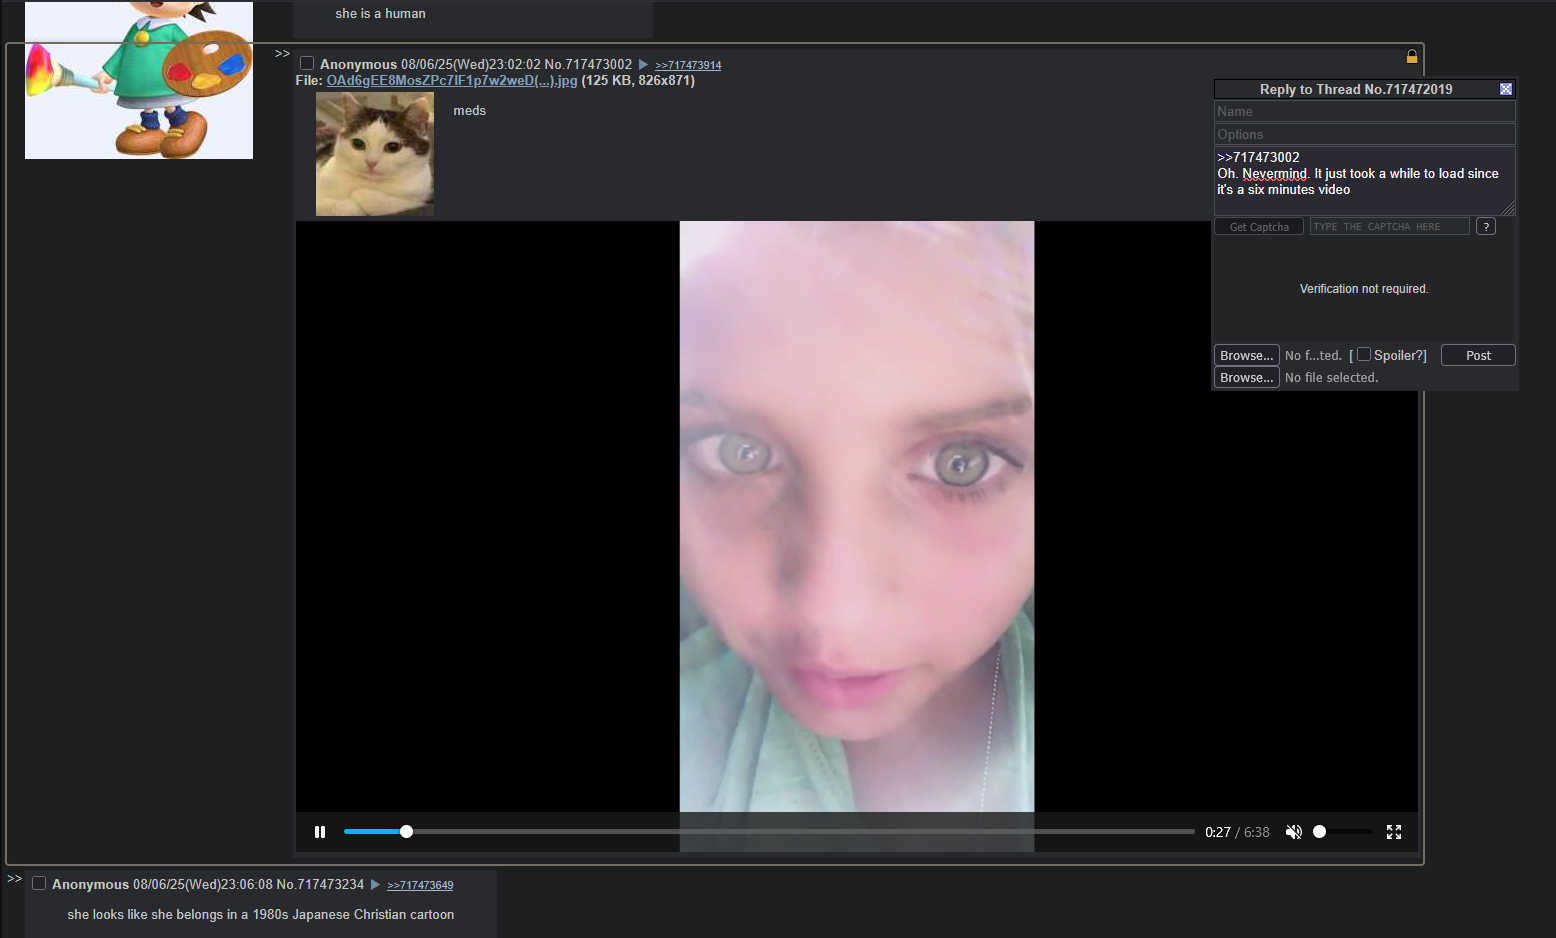Click the video progress bar
Image resolution: width=1556 pixels, height=938 pixels.
point(769,832)
